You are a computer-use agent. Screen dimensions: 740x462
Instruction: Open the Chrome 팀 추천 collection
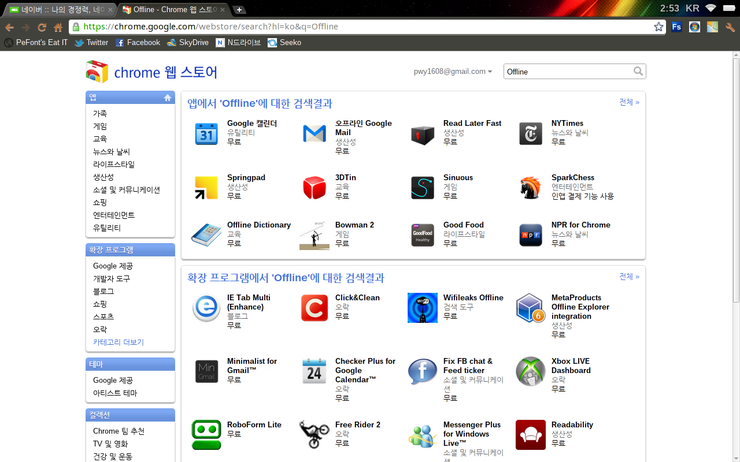(119, 431)
